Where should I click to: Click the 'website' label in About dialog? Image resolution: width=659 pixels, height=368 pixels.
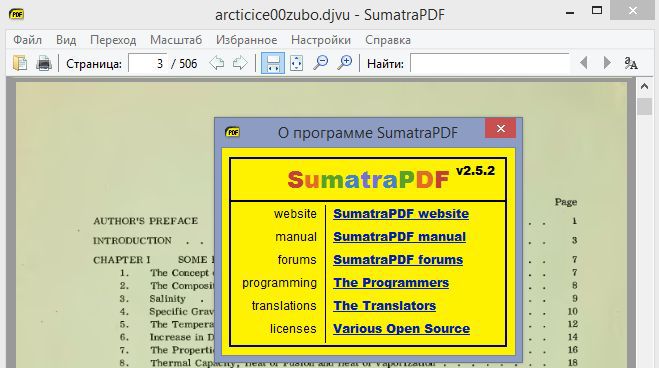295,214
